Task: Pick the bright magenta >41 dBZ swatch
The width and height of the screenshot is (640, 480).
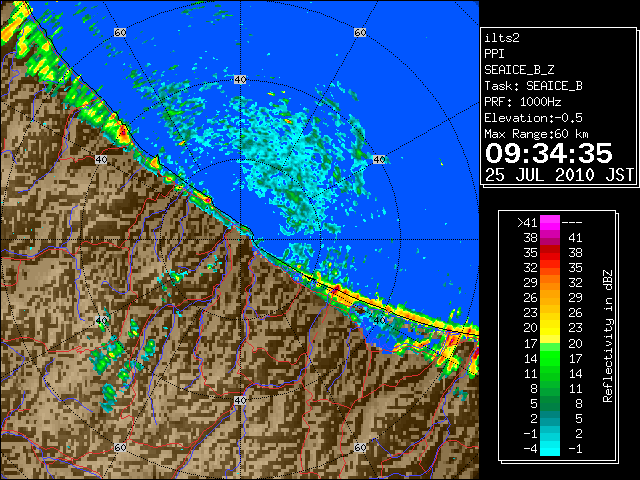Action: point(550,223)
